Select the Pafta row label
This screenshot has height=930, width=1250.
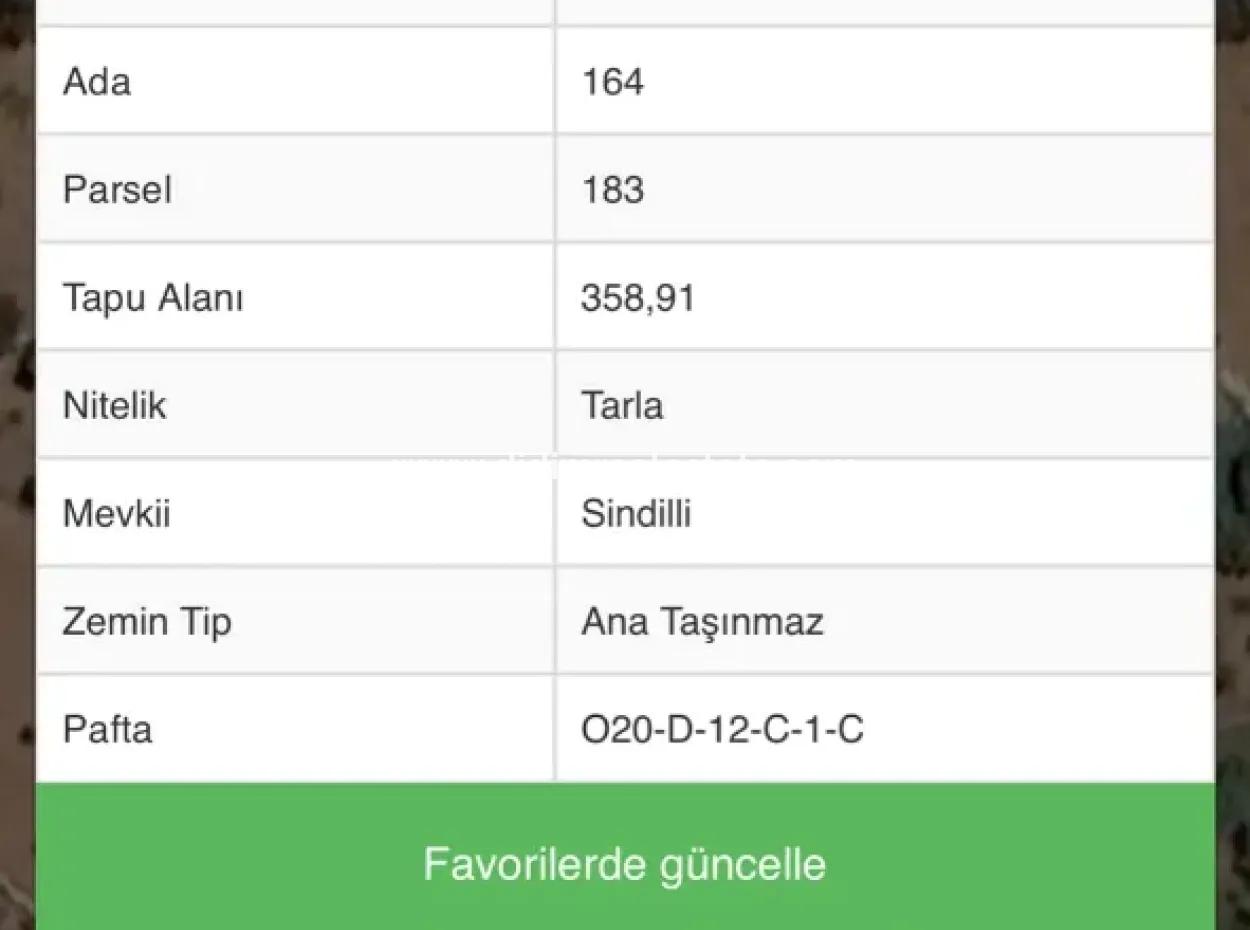click(x=108, y=729)
